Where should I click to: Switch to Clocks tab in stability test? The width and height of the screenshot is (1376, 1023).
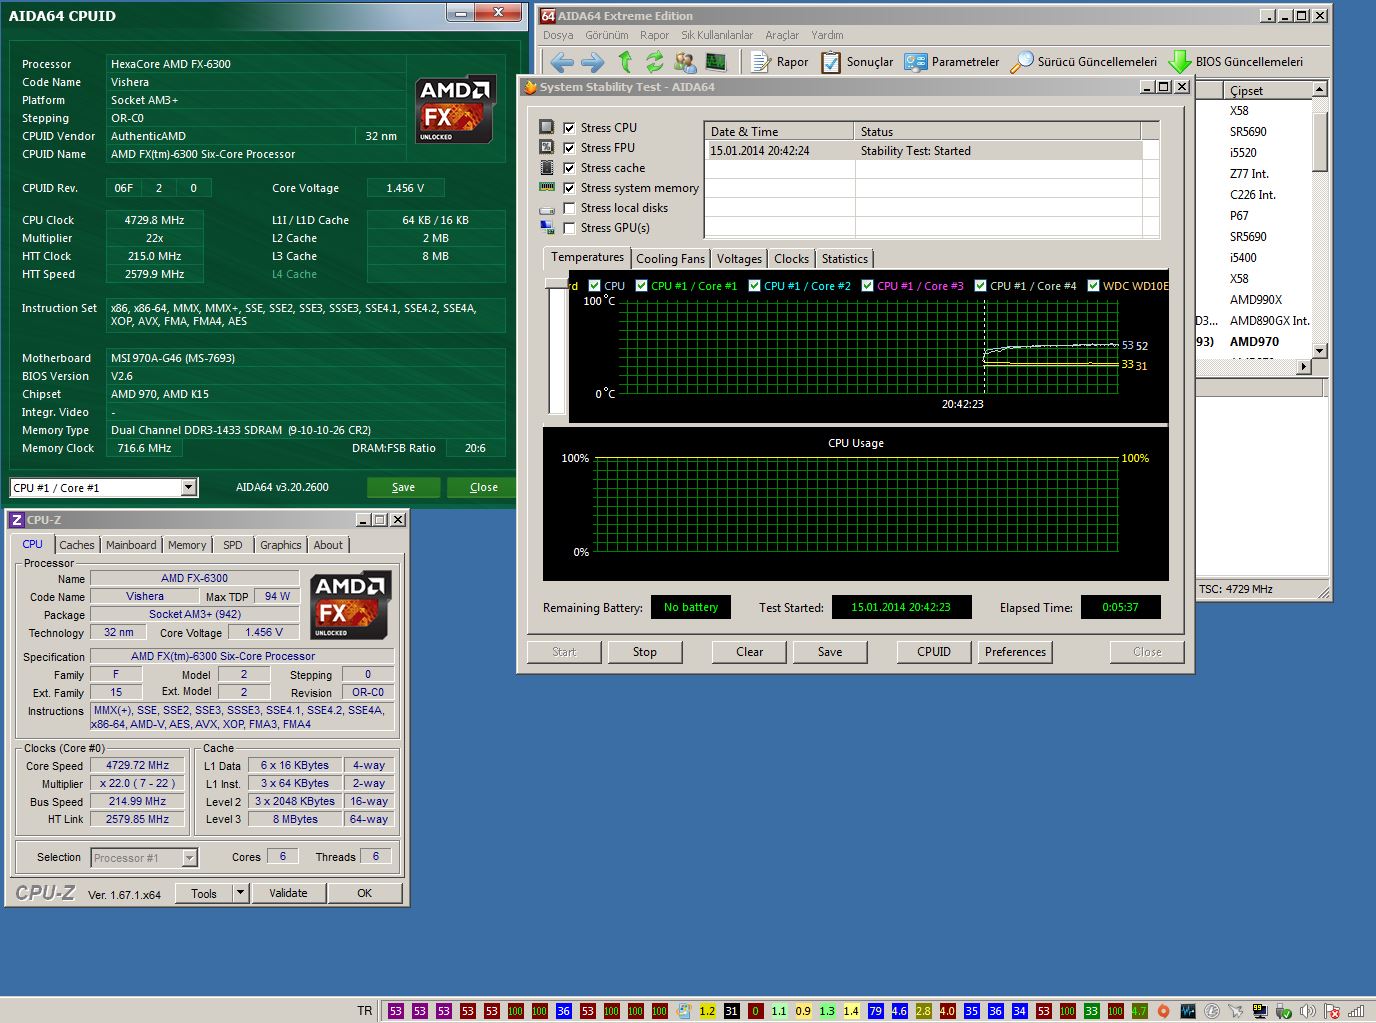[791, 259]
